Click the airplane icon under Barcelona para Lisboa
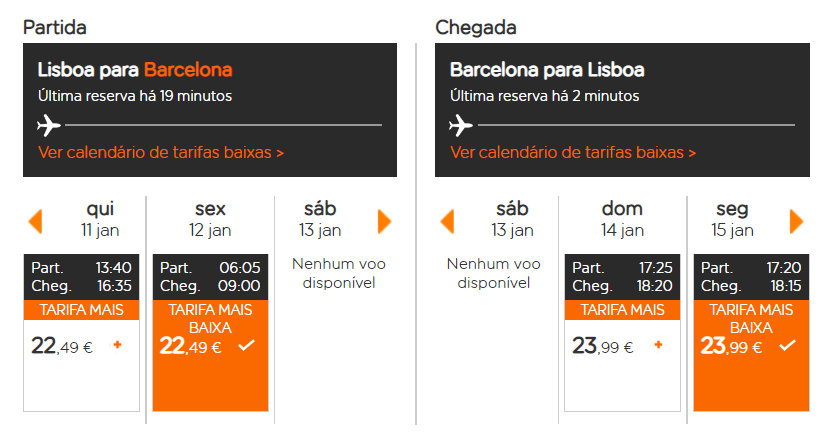Screen dimensions: 826x445 coord(461,125)
